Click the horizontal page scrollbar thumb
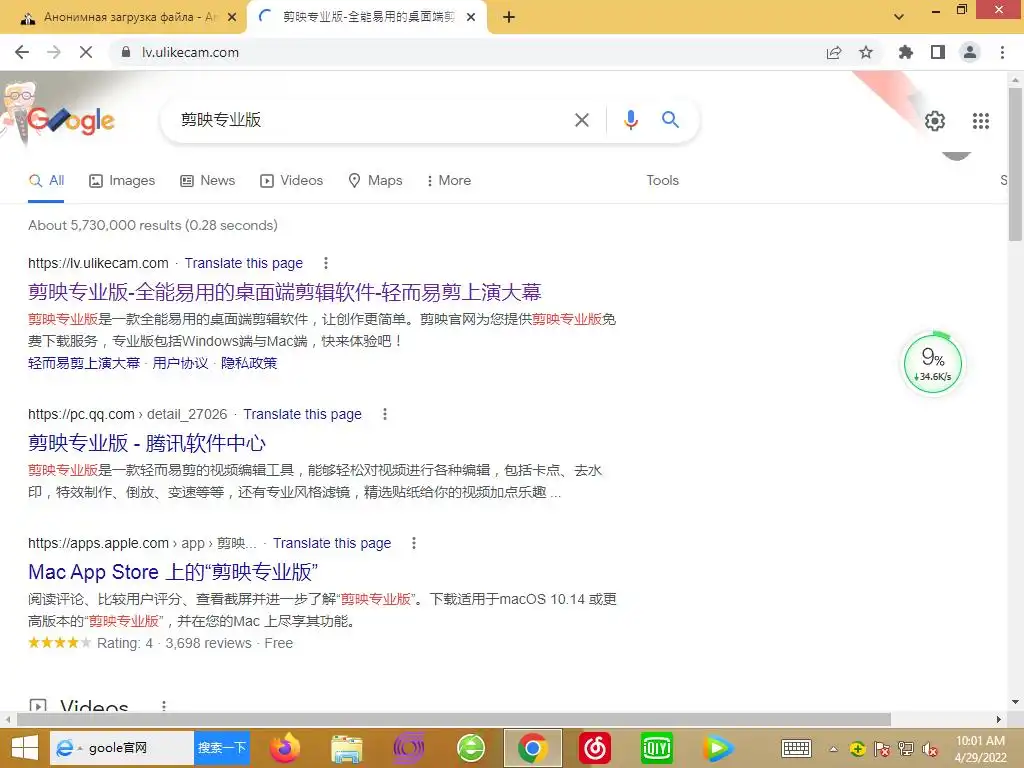Viewport: 1024px width, 768px height. (x=453, y=719)
